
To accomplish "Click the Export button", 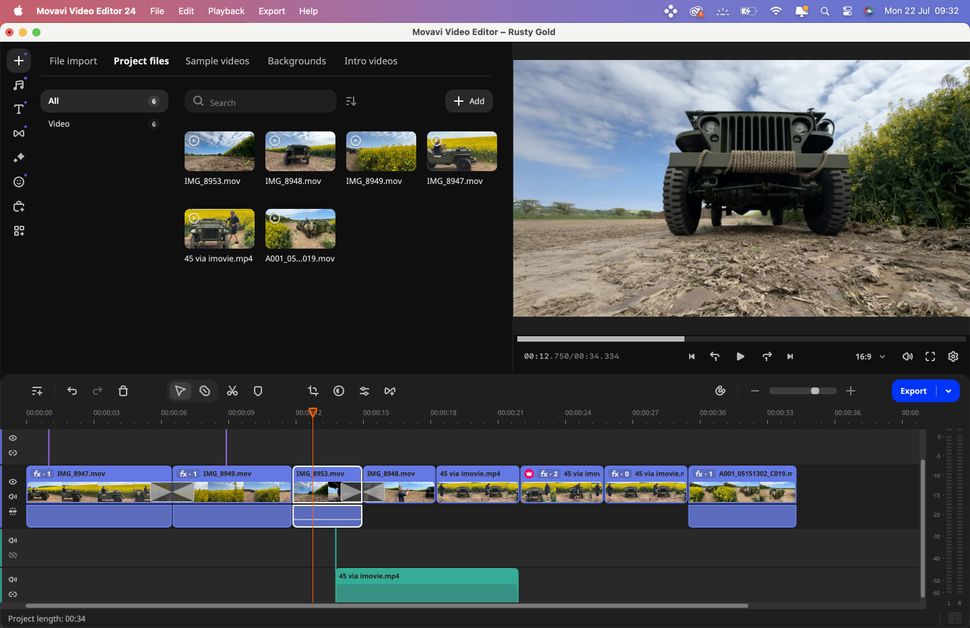I will [912, 390].
